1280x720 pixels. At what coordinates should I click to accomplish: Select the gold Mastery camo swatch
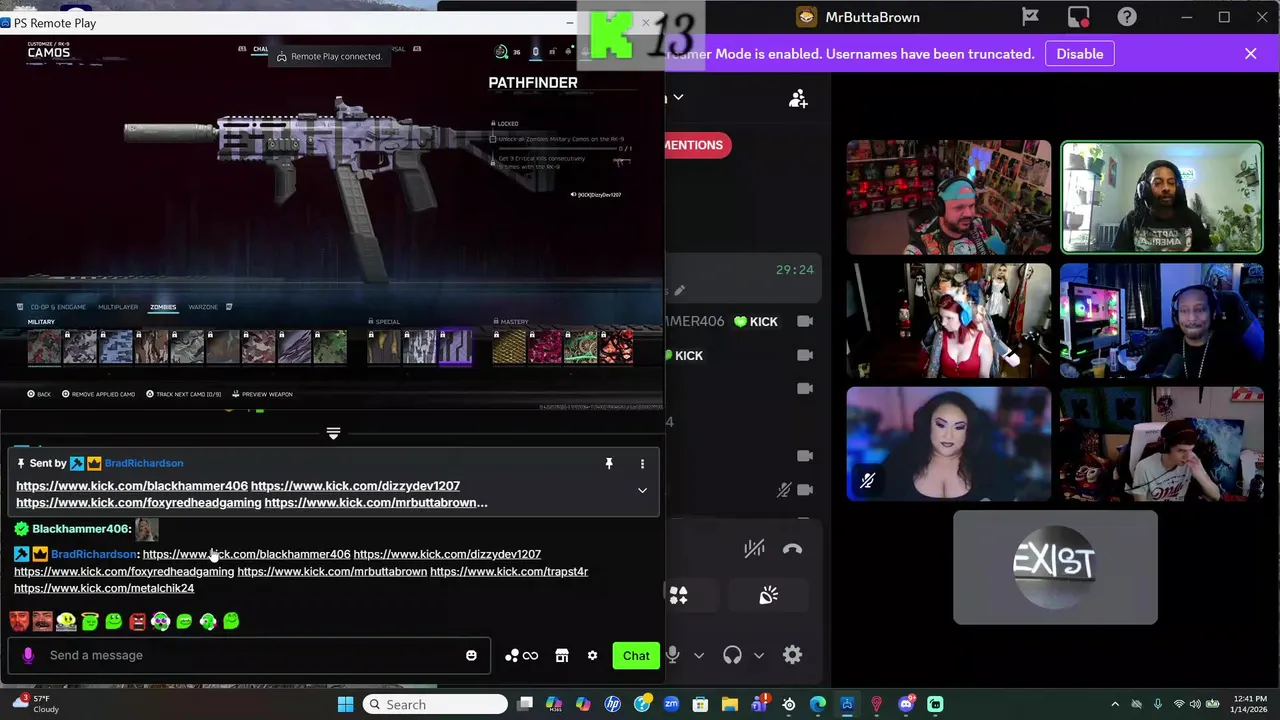point(510,346)
